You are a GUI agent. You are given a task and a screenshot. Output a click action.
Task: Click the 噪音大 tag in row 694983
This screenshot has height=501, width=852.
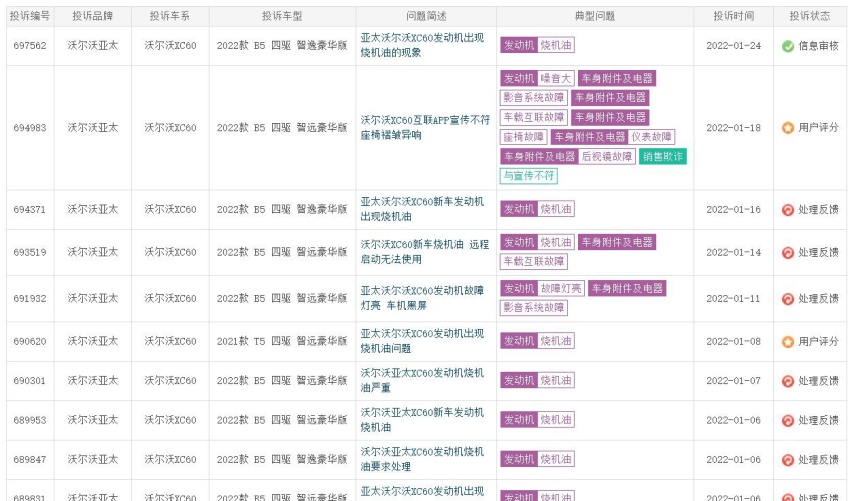point(556,78)
